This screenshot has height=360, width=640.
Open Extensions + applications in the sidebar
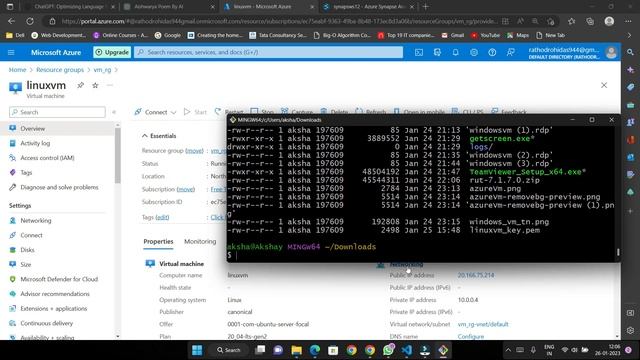(x=53, y=309)
